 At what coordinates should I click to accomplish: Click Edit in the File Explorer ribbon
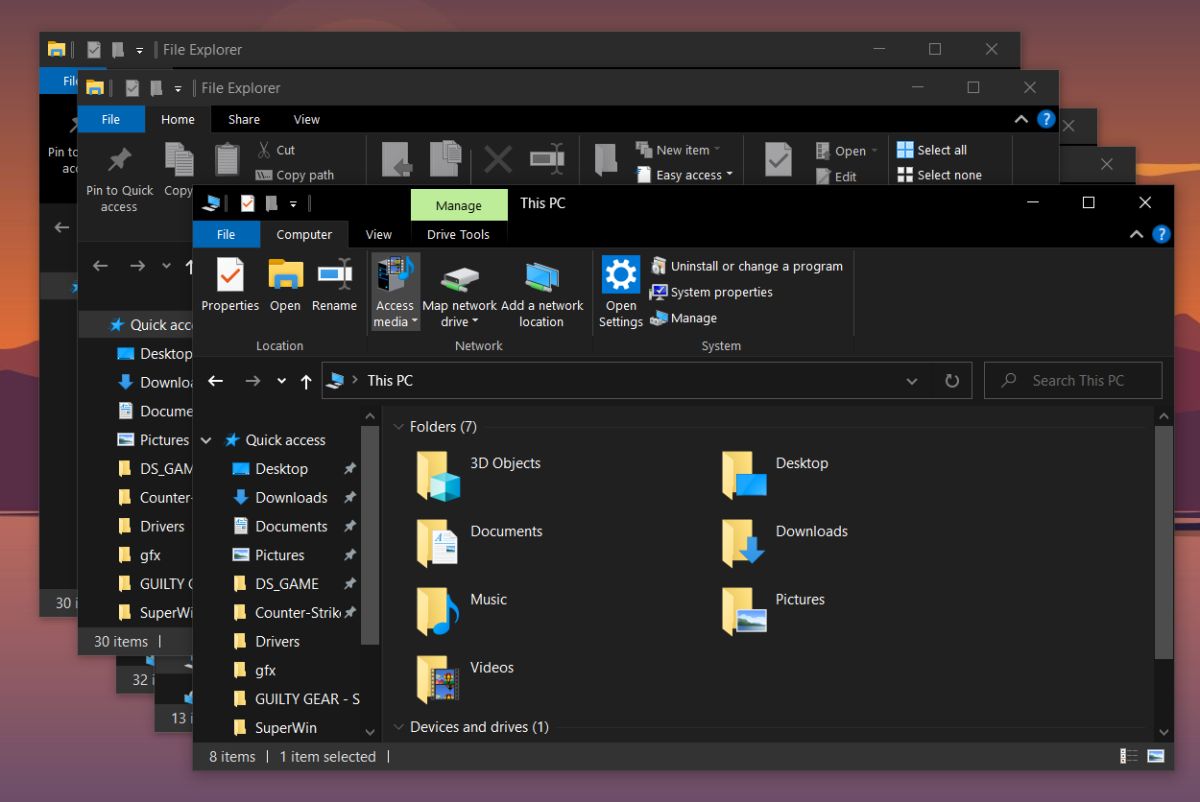point(836,176)
